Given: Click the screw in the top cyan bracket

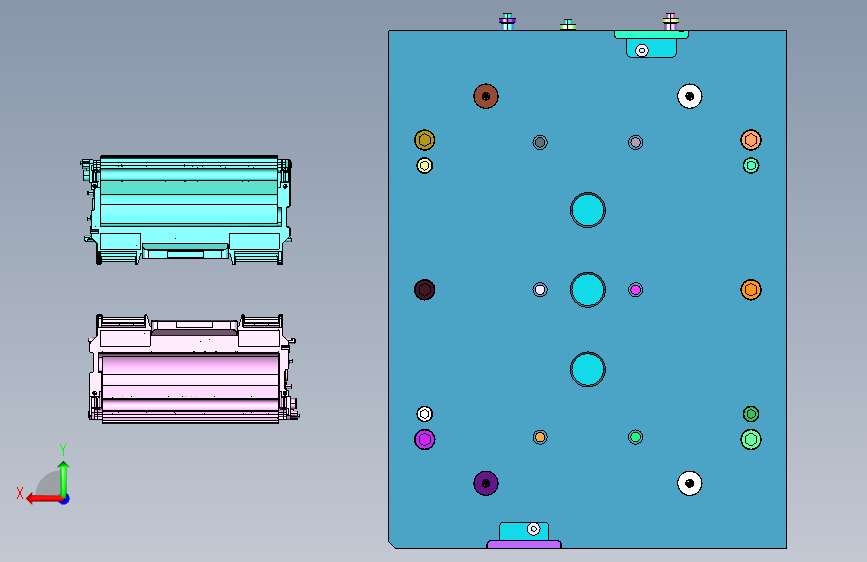Looking at the screenshot, I should click(641, 50).
